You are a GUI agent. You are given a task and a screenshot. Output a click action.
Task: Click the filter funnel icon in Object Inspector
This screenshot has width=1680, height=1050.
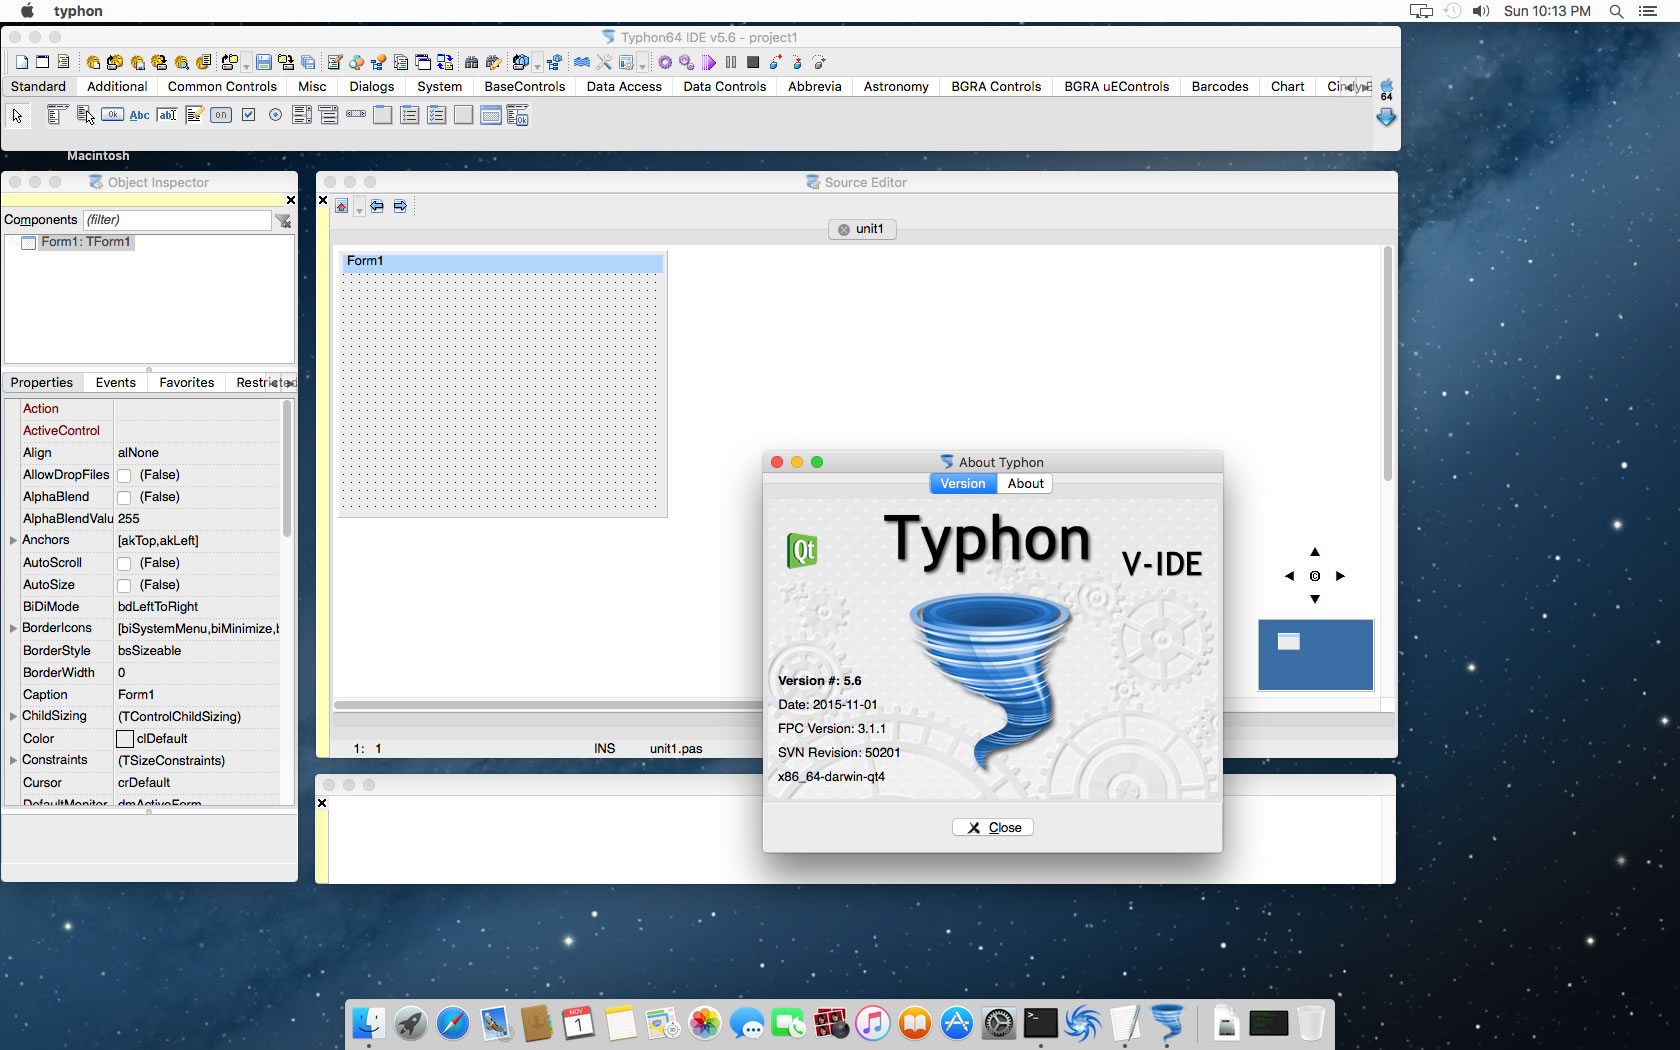coord(284,220)
